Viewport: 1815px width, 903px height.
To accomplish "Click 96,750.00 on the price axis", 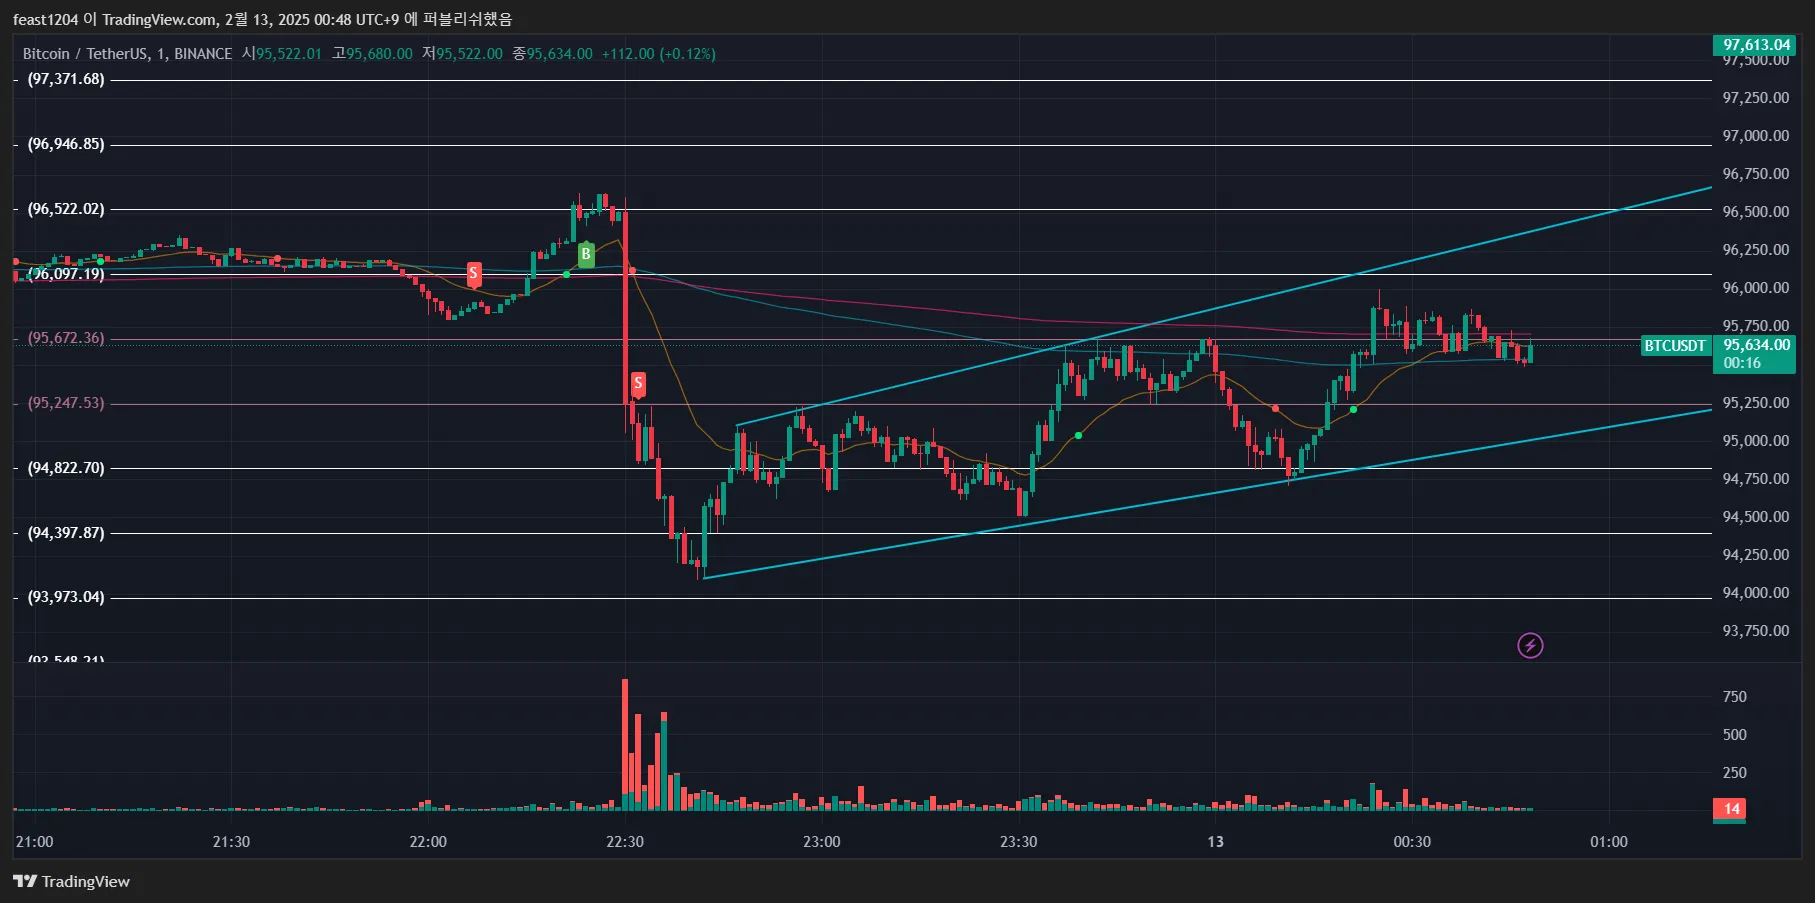I will point(1755,174).
